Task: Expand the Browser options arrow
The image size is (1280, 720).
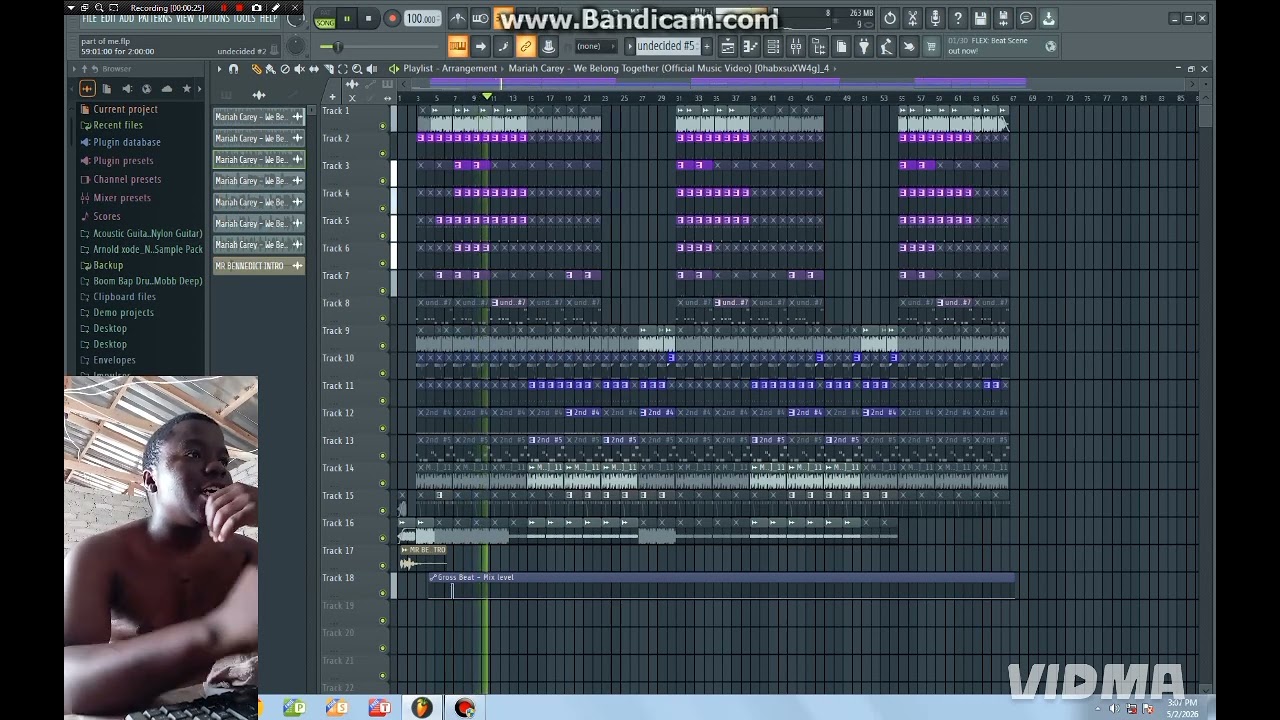Action: (73, 69)
